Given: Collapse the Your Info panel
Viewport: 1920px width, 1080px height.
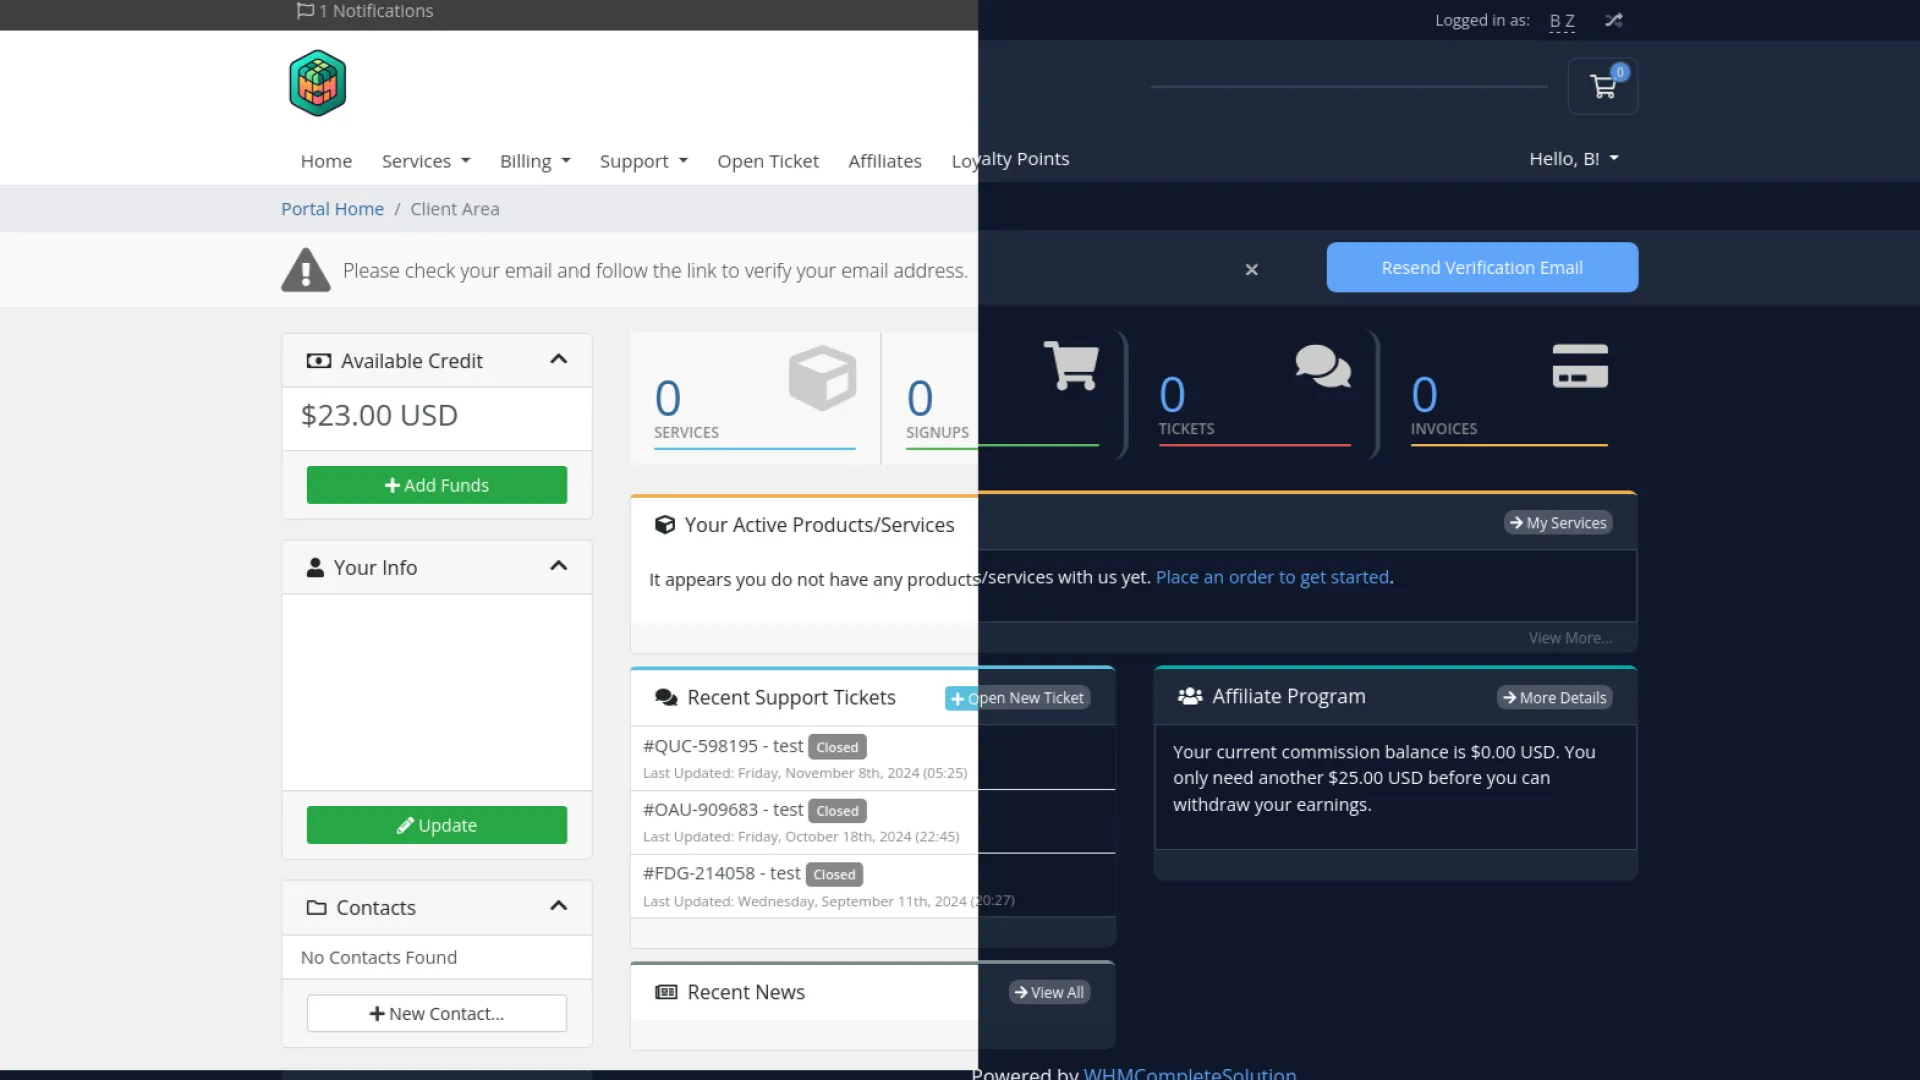Looking at the screenshot, I should pos(559,567).
